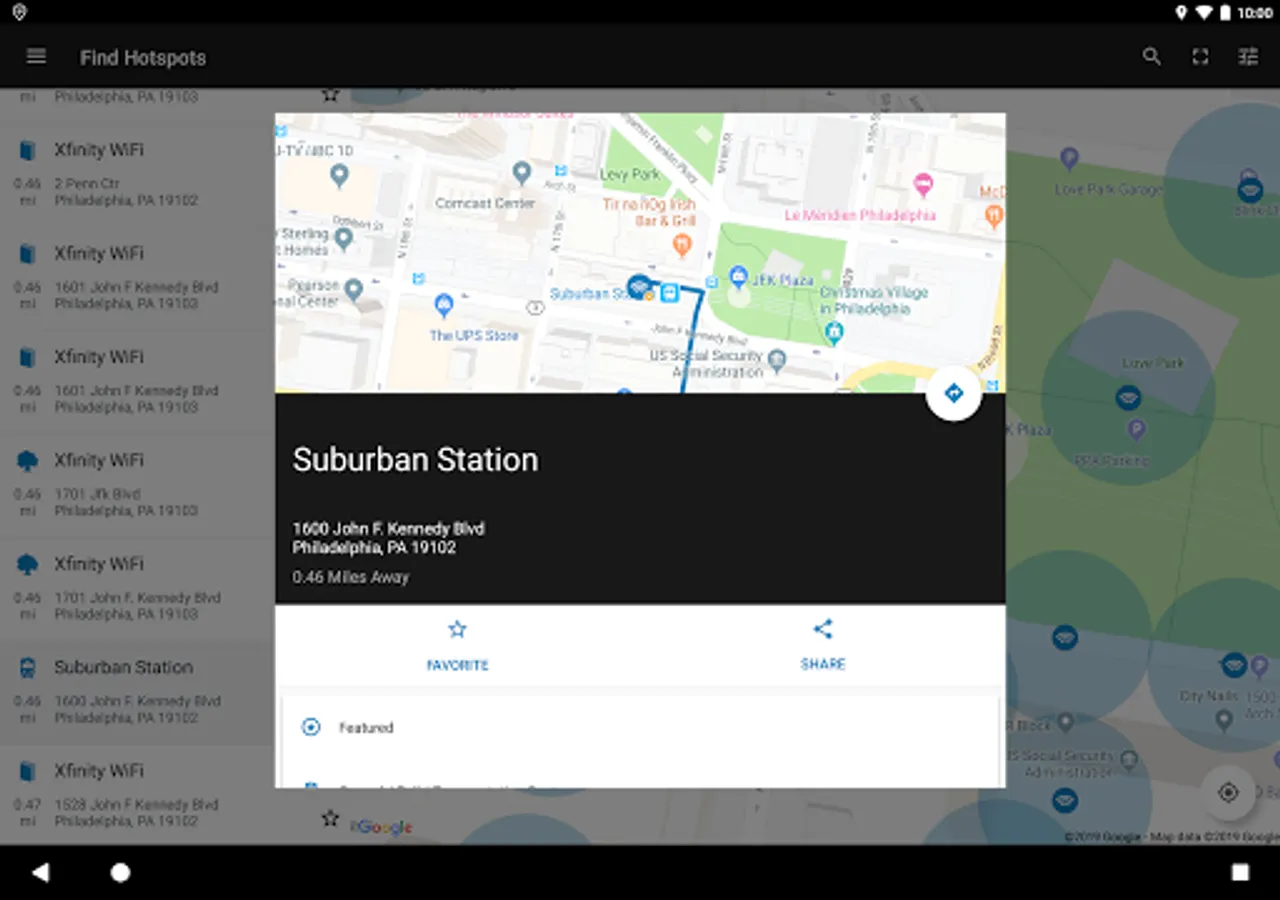
Task: Click the FAVORITE label
Action: click(x=457, y=665)
